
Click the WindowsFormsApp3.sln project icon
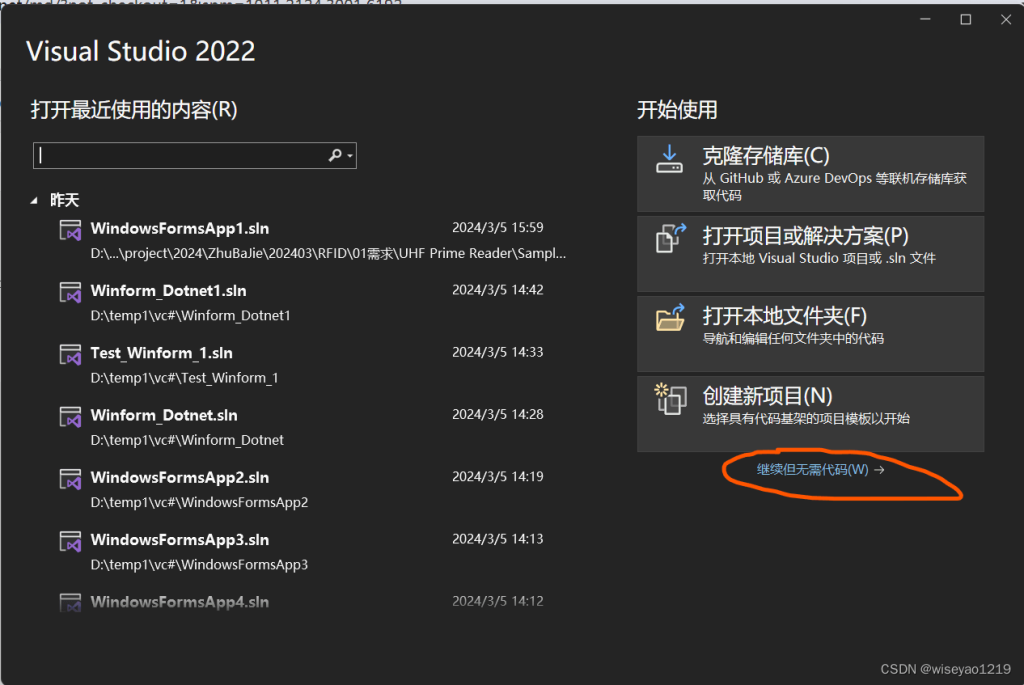pos(70,540)
